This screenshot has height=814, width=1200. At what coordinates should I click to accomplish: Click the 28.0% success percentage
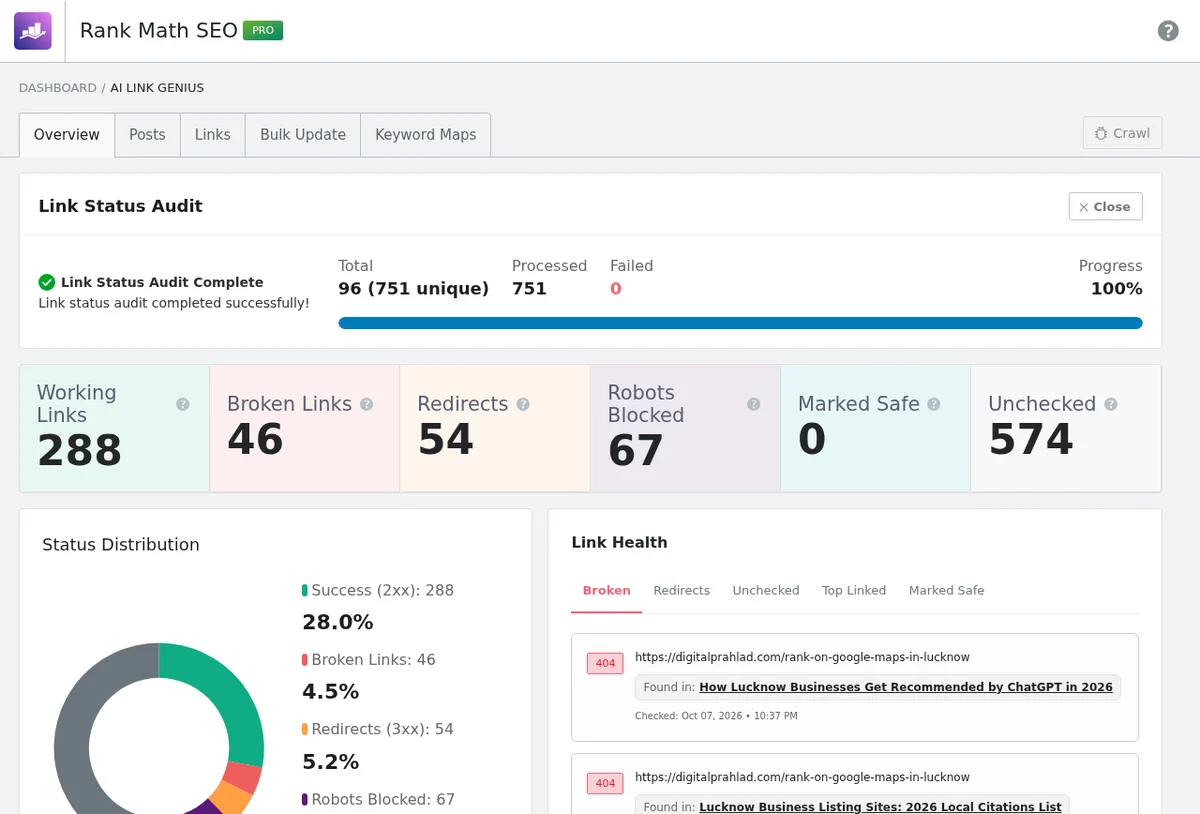click(x=337, y=622)
